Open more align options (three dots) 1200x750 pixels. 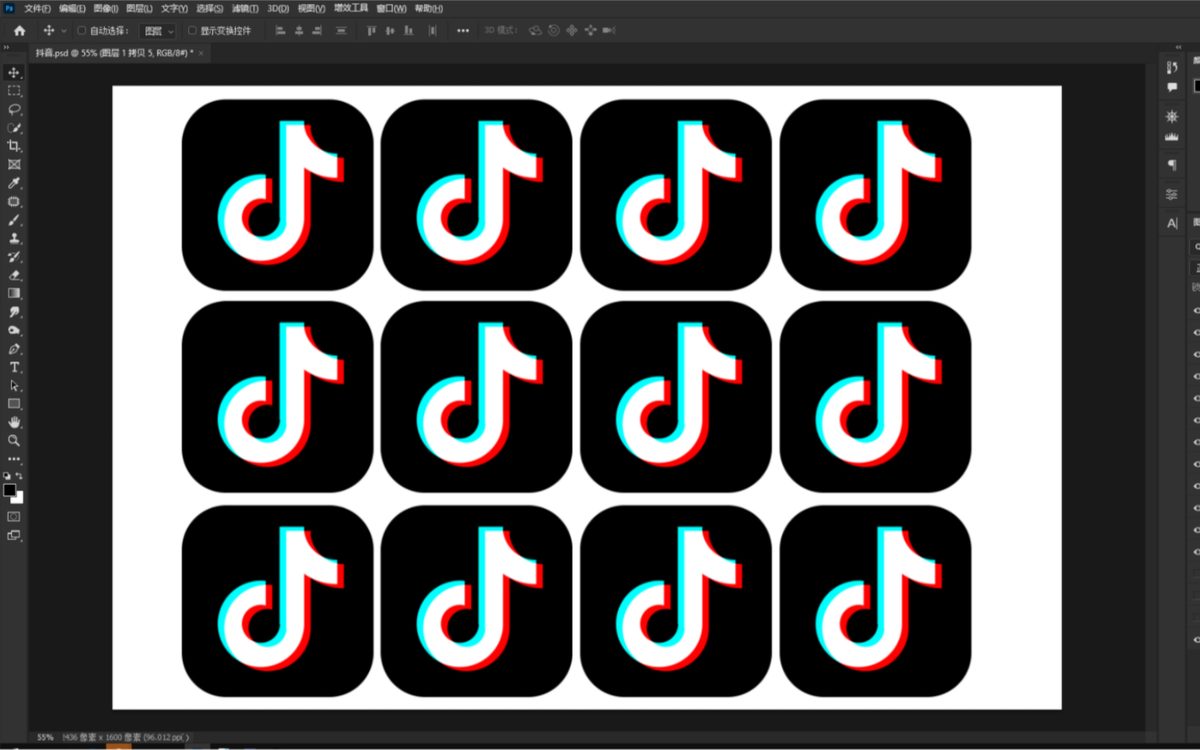point(463,31)
